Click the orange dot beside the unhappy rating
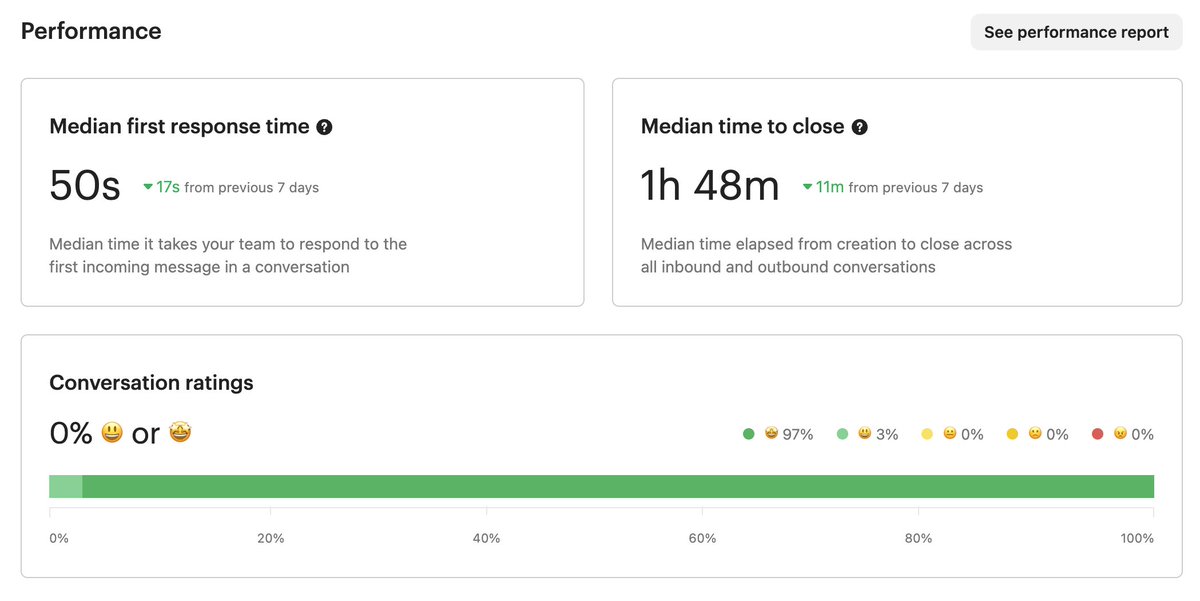 coord(1012,434)
